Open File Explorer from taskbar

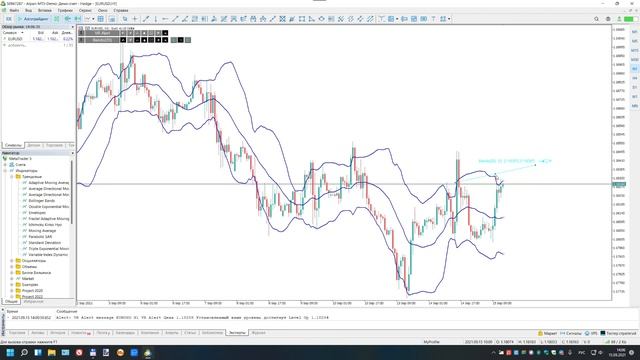[x=51, y=352]
